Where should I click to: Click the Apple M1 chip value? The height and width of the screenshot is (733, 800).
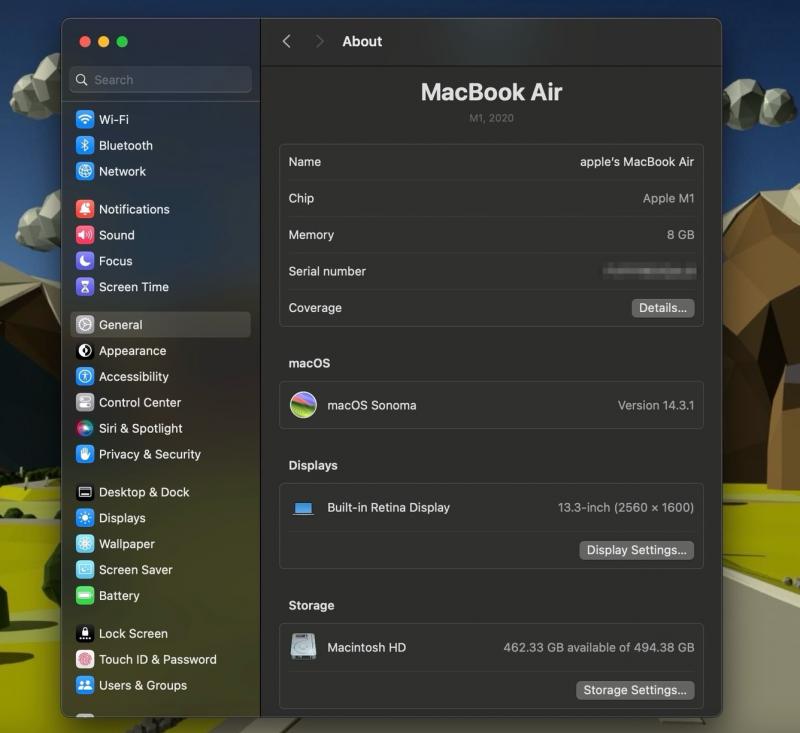(668, 198)
